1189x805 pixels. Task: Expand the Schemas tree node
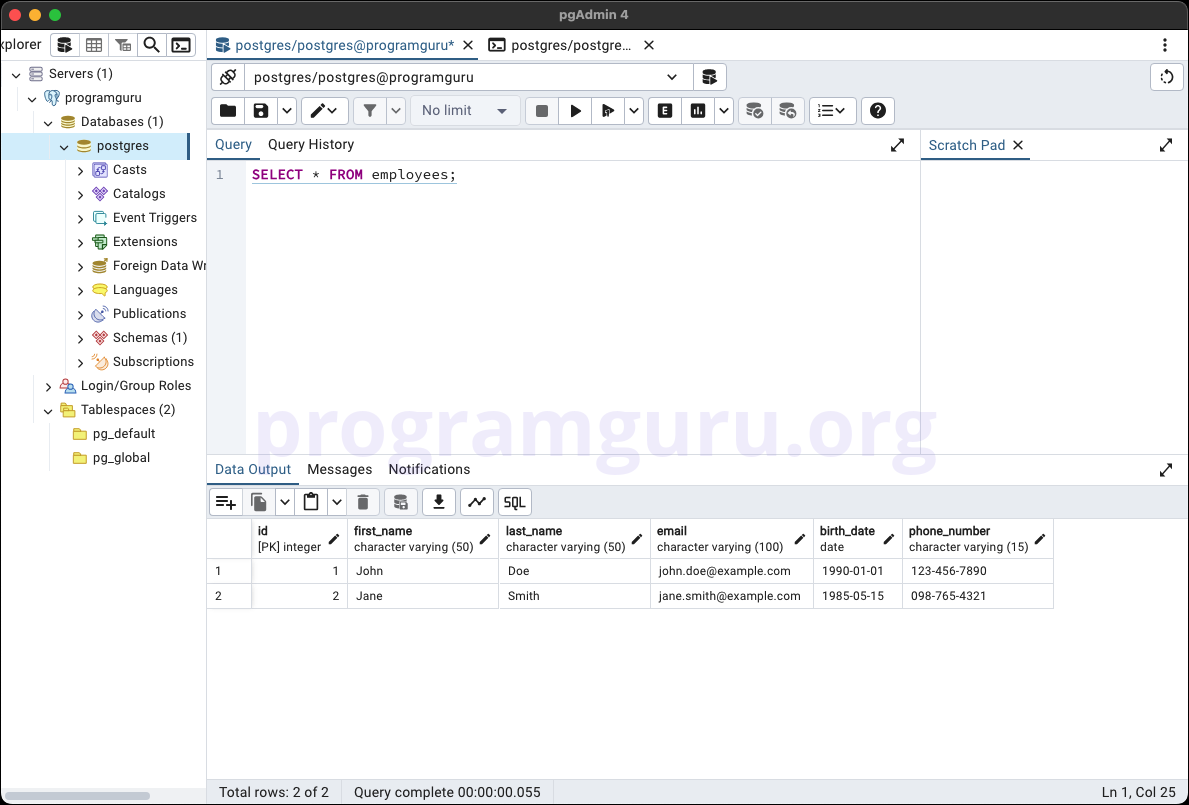[80, 337]
